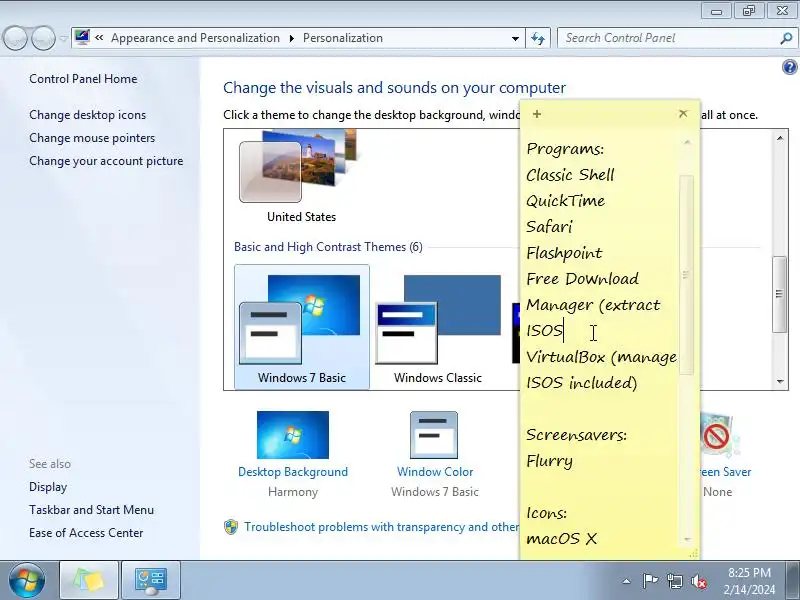Click the theme list scroll up arrow
The height and width of the screenshot is (600, 800).
click(780, 138)
